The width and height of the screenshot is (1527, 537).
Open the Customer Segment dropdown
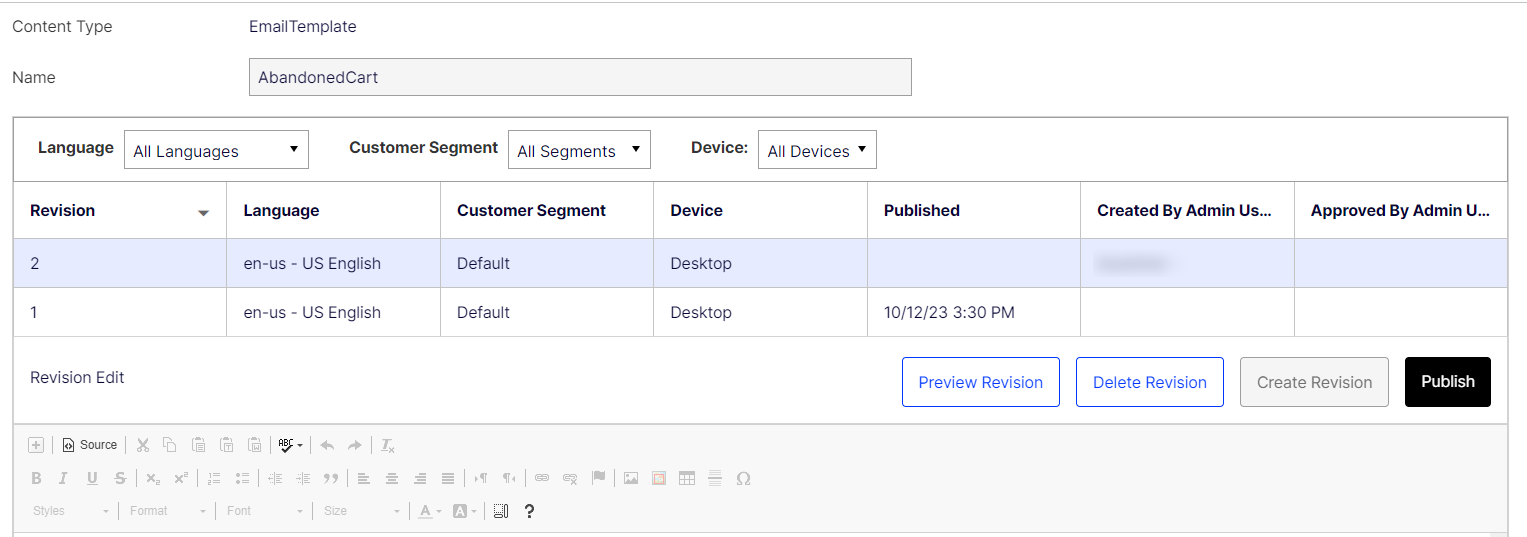(579, 150)
